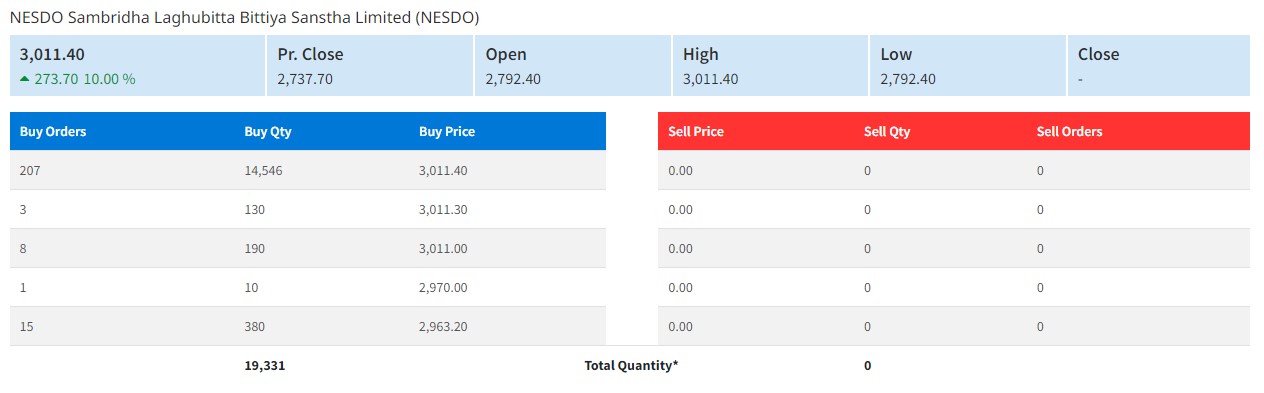Click the NESDO company title text
Image resolution: width=1264 pixels, height=393 pixels.
[x=244, y=18]
